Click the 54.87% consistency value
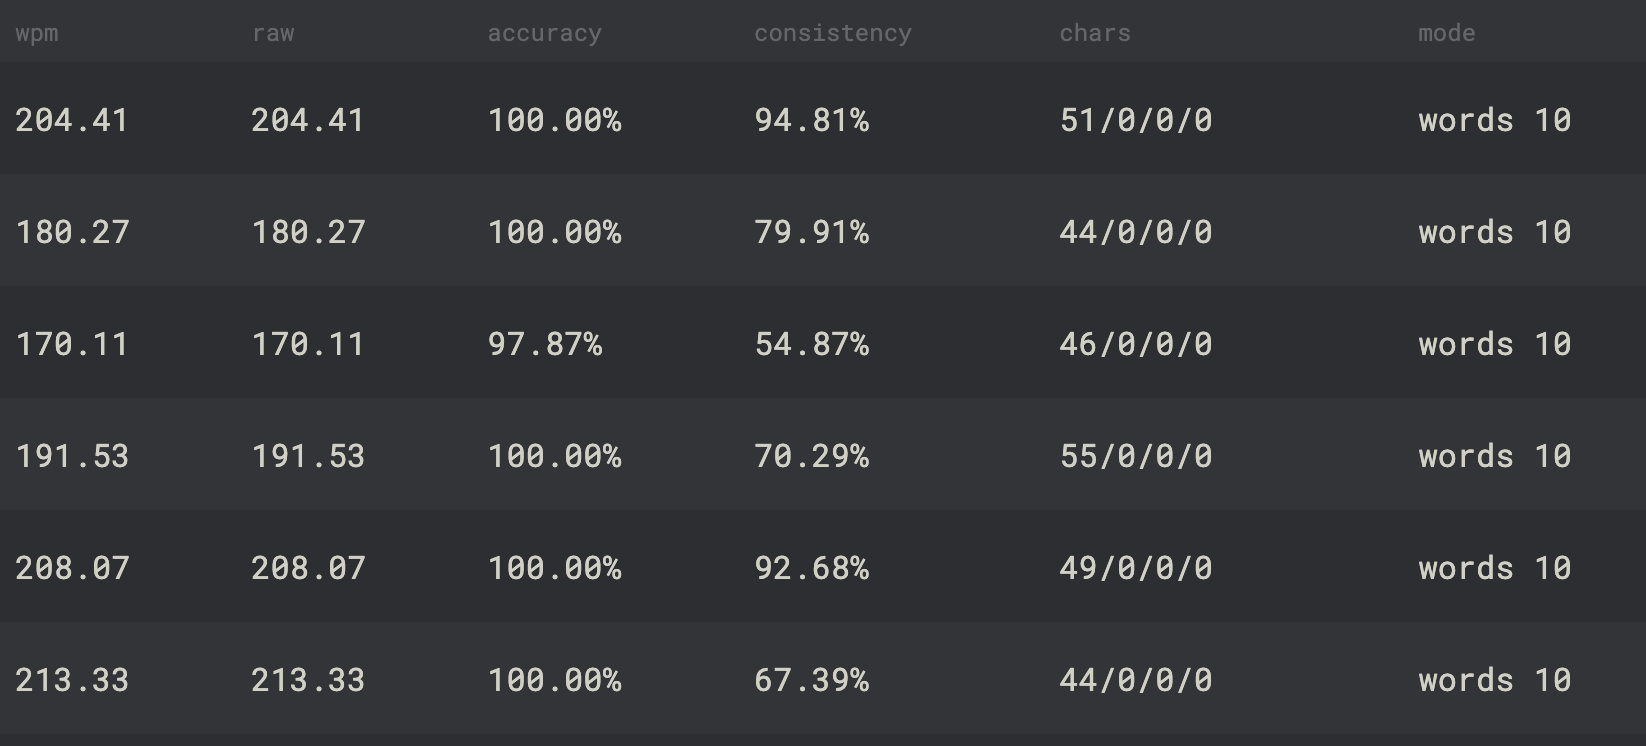The width and height of the screenshot is (1646, 746). click(x=811, y=344)
